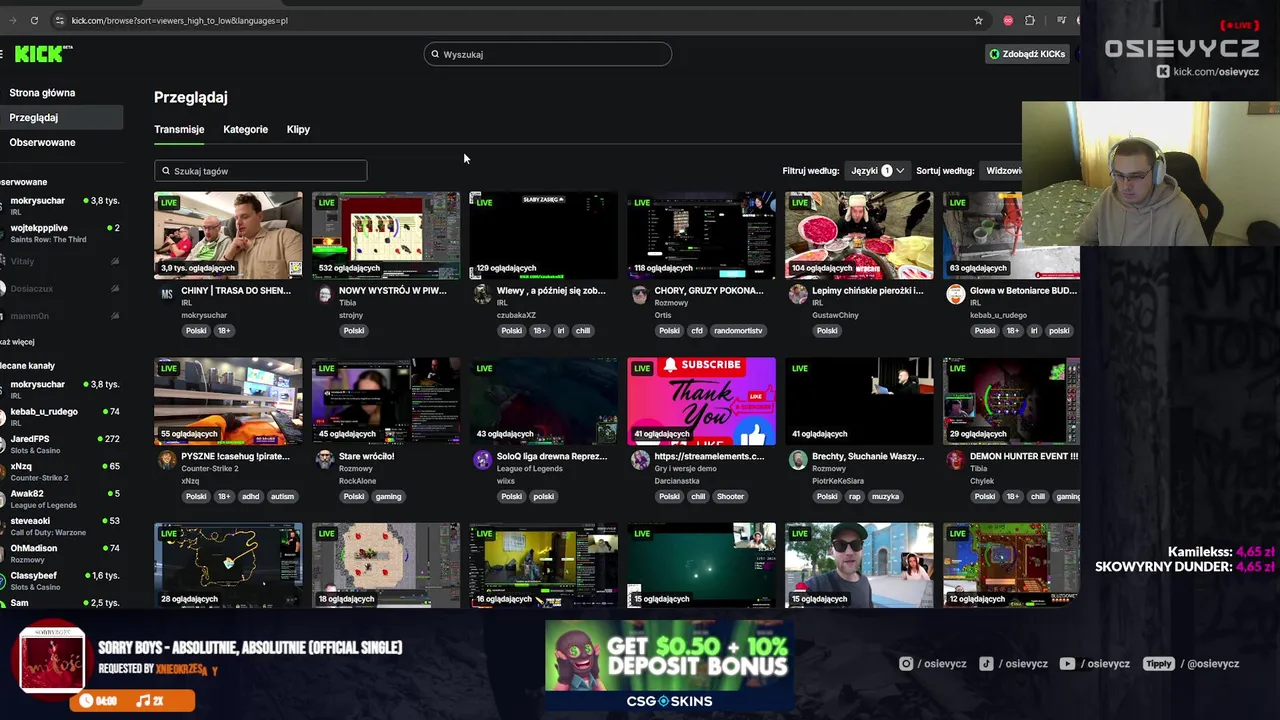Image resolution: width=1280 pixels, height=720 pixels.
Task: Click the CSGO-SKINS deposit bonus banner
Action: [x=669, y=666]
